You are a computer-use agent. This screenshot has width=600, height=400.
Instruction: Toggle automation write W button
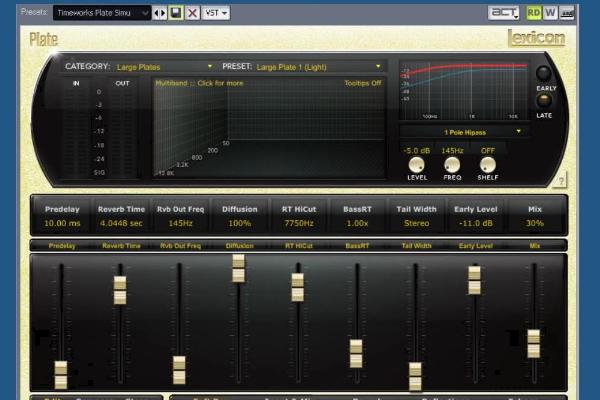(550, 13)
